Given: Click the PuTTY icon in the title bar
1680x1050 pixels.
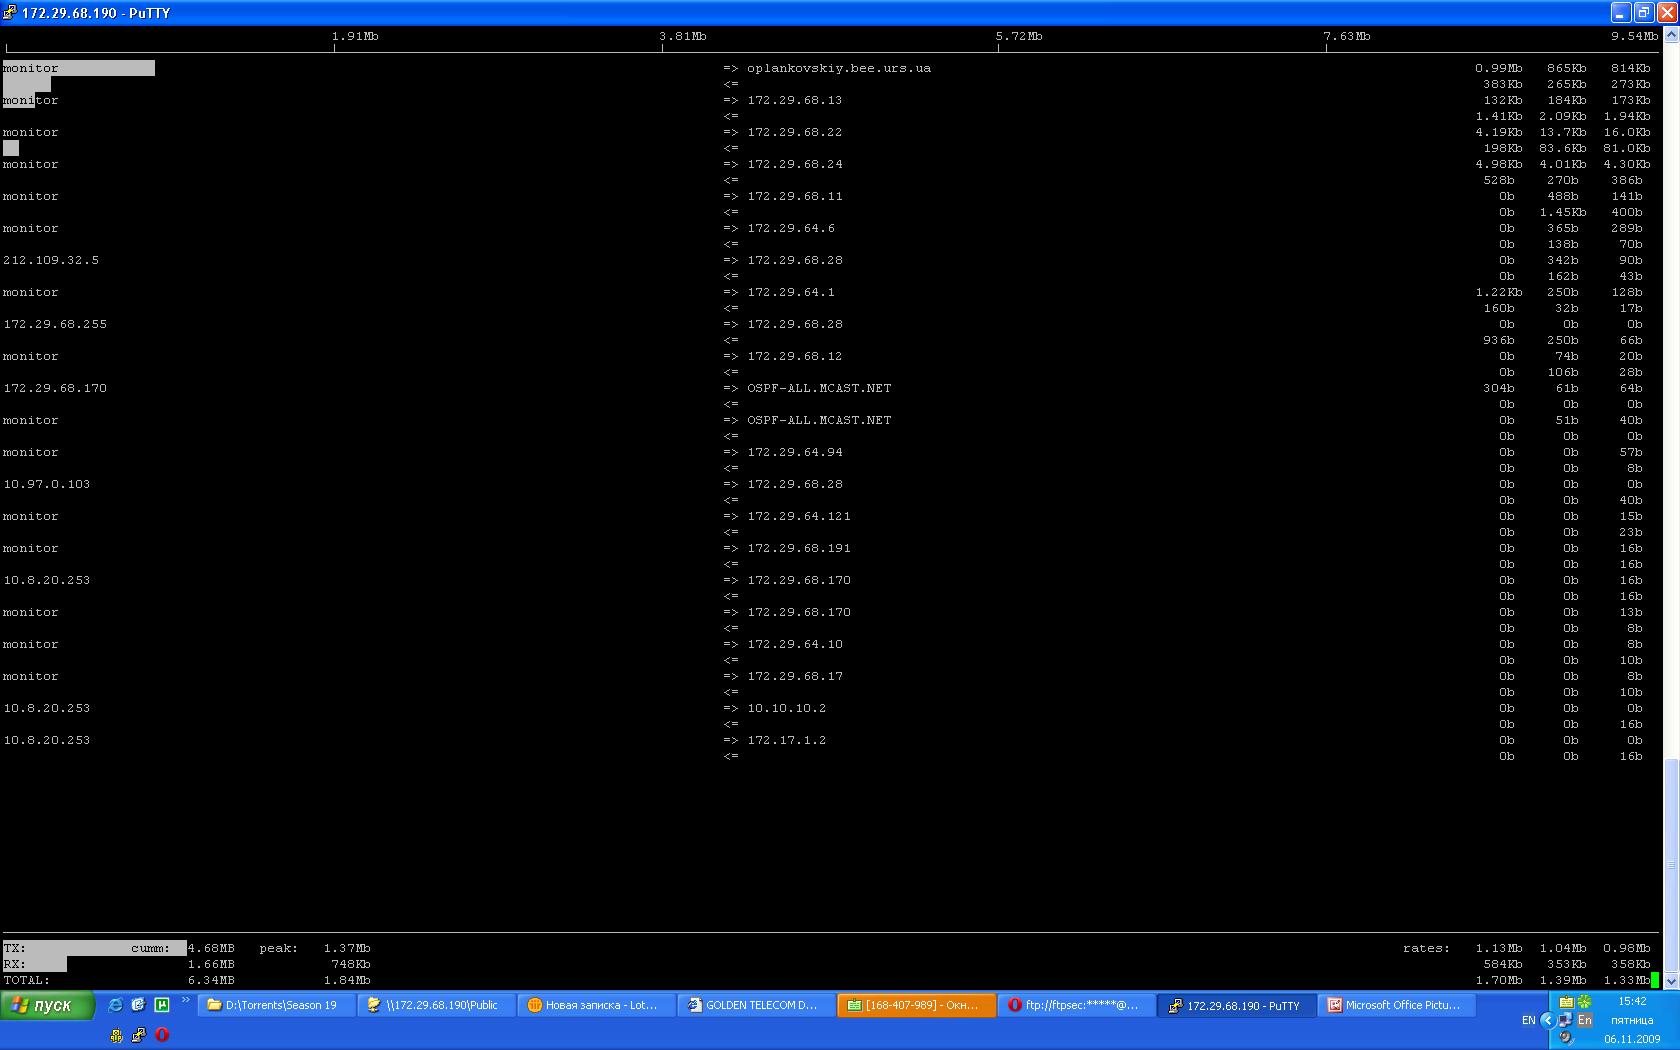Looking at the screenshot, I should (10, 13).
